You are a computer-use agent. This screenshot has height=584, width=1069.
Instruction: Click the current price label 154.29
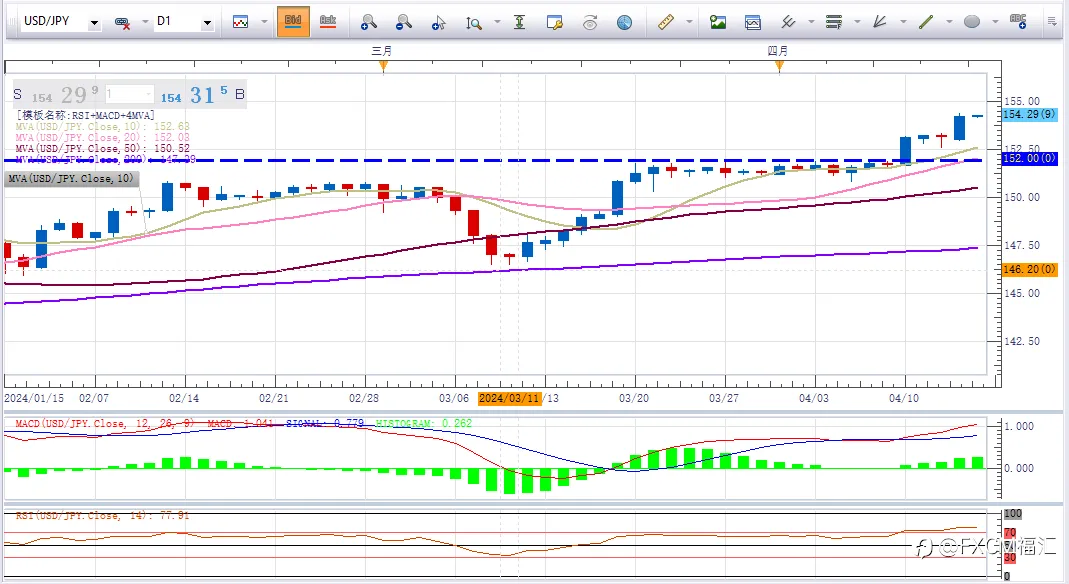tap(1029, 114)
